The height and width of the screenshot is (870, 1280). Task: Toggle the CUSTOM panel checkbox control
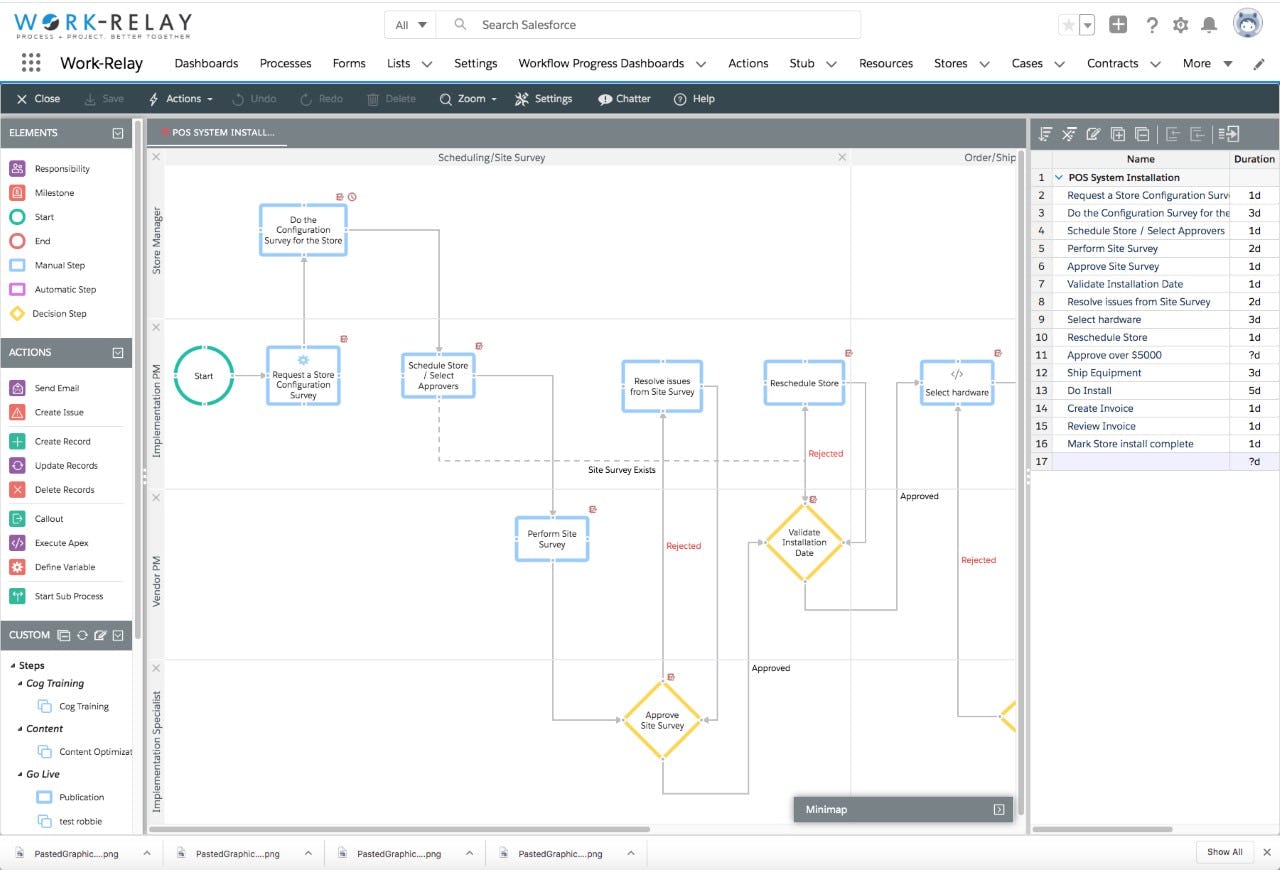pyautogui.click(x=118, y=634)
